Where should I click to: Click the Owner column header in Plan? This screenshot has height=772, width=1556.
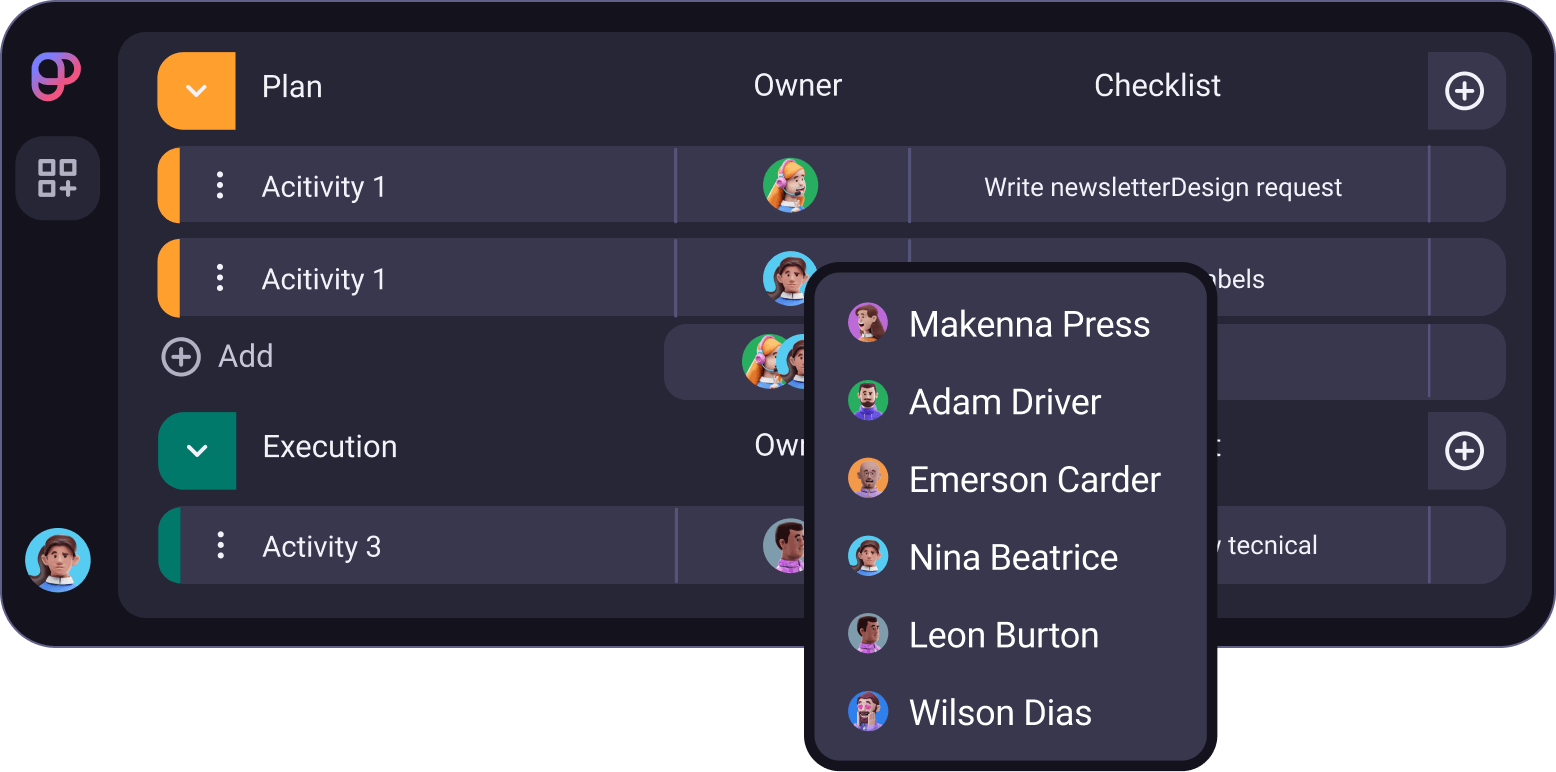(x=797, y=86)
